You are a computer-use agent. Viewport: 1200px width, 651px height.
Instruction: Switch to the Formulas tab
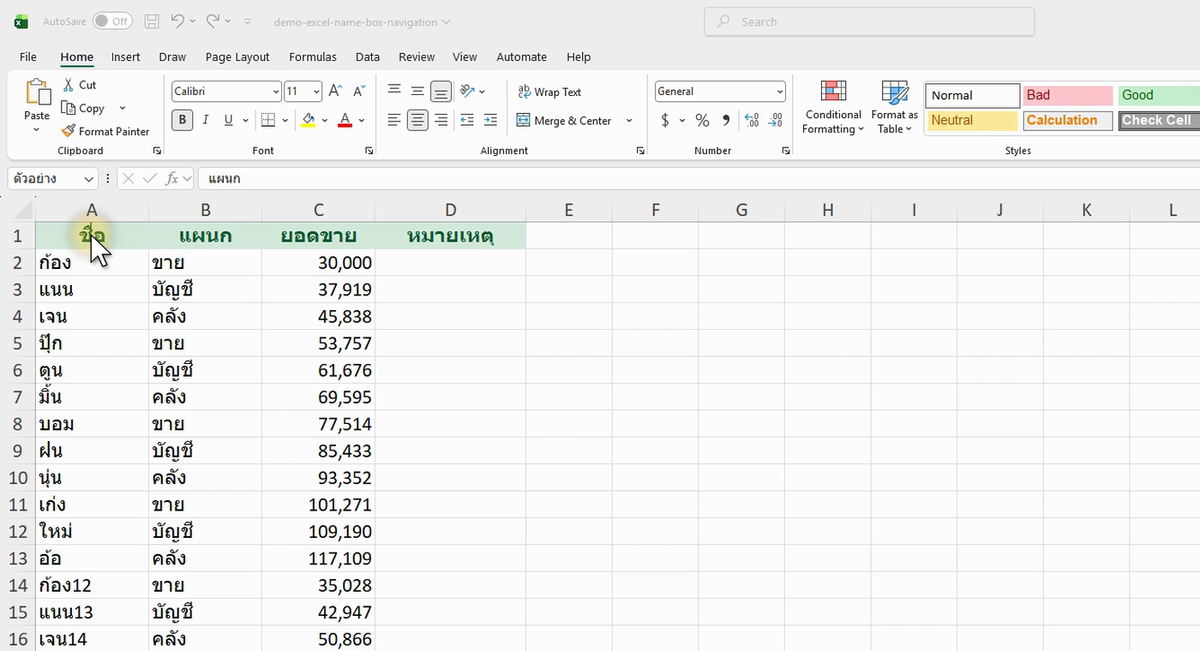(x=313, y=57)
